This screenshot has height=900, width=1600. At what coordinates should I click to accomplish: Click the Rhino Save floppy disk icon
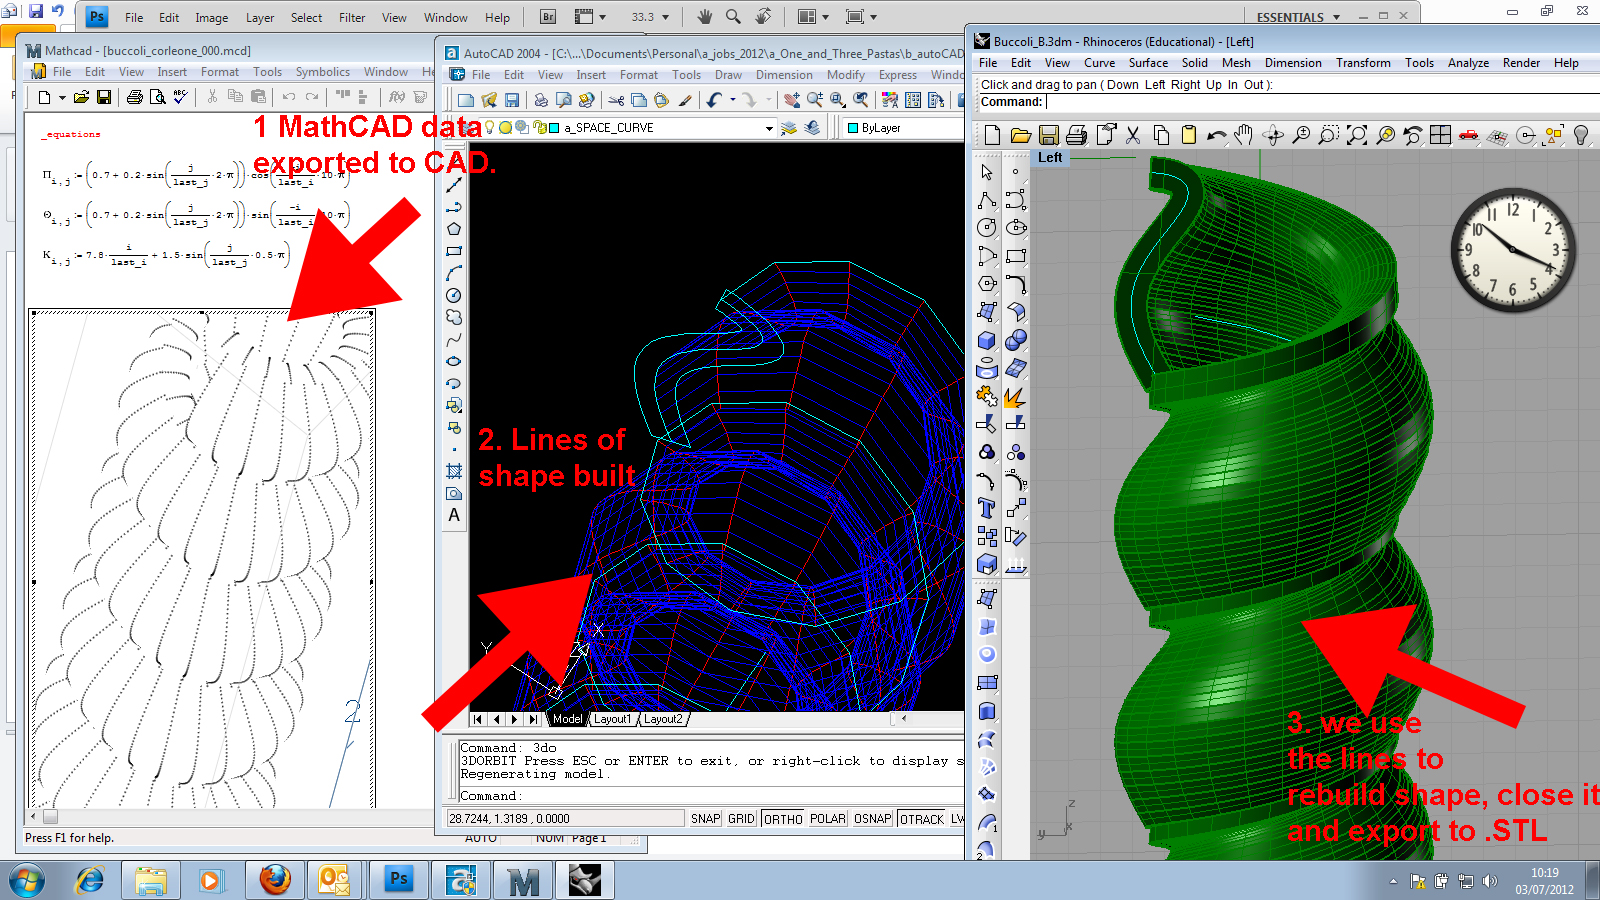[1048, 135]
